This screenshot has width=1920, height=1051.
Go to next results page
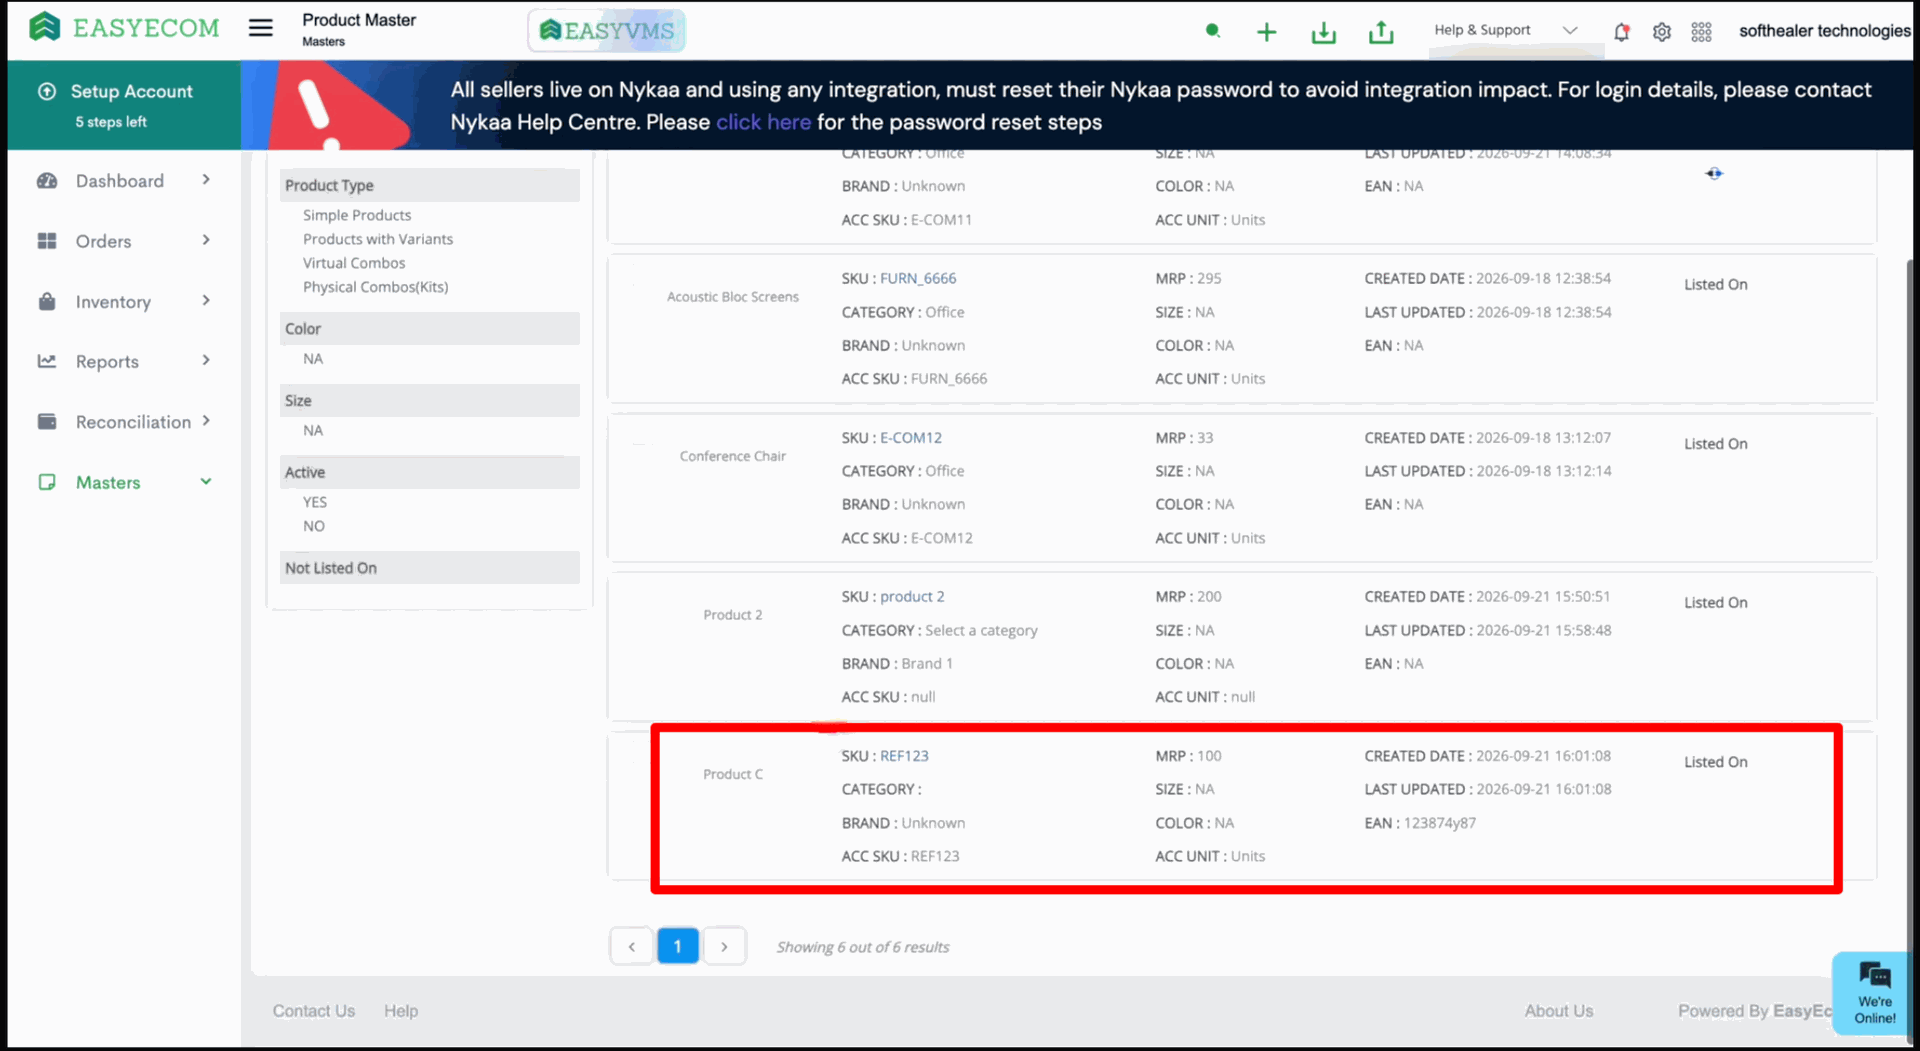[x=724, y=946]
